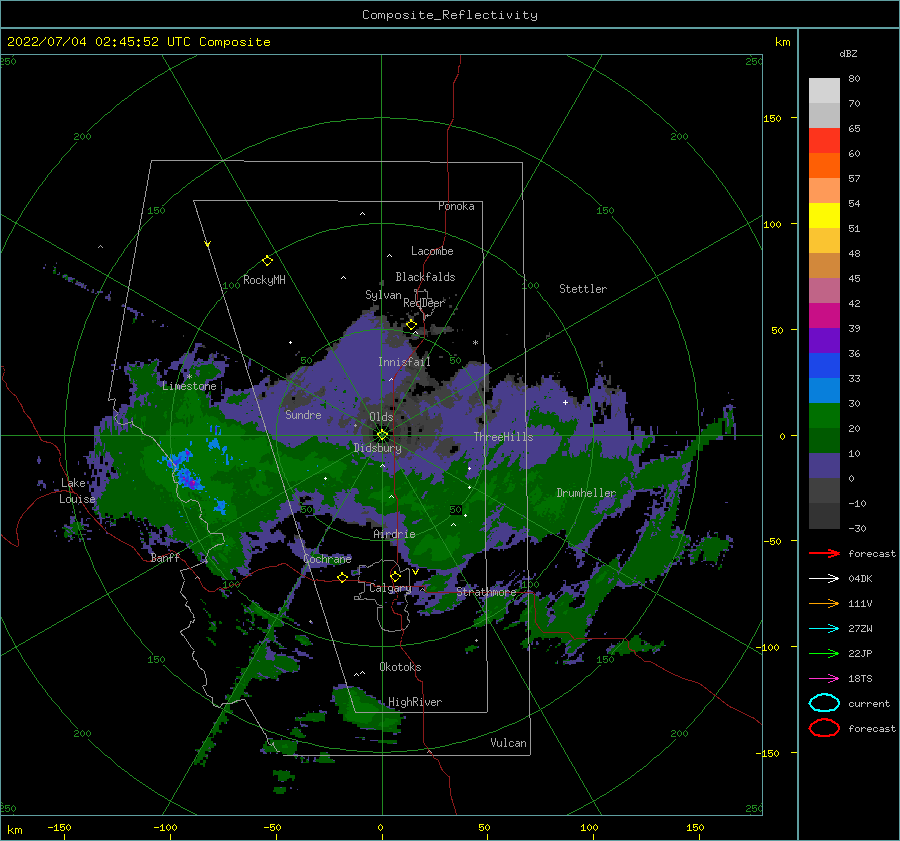Click the 80 value on dBZ scale

(854, 78)
